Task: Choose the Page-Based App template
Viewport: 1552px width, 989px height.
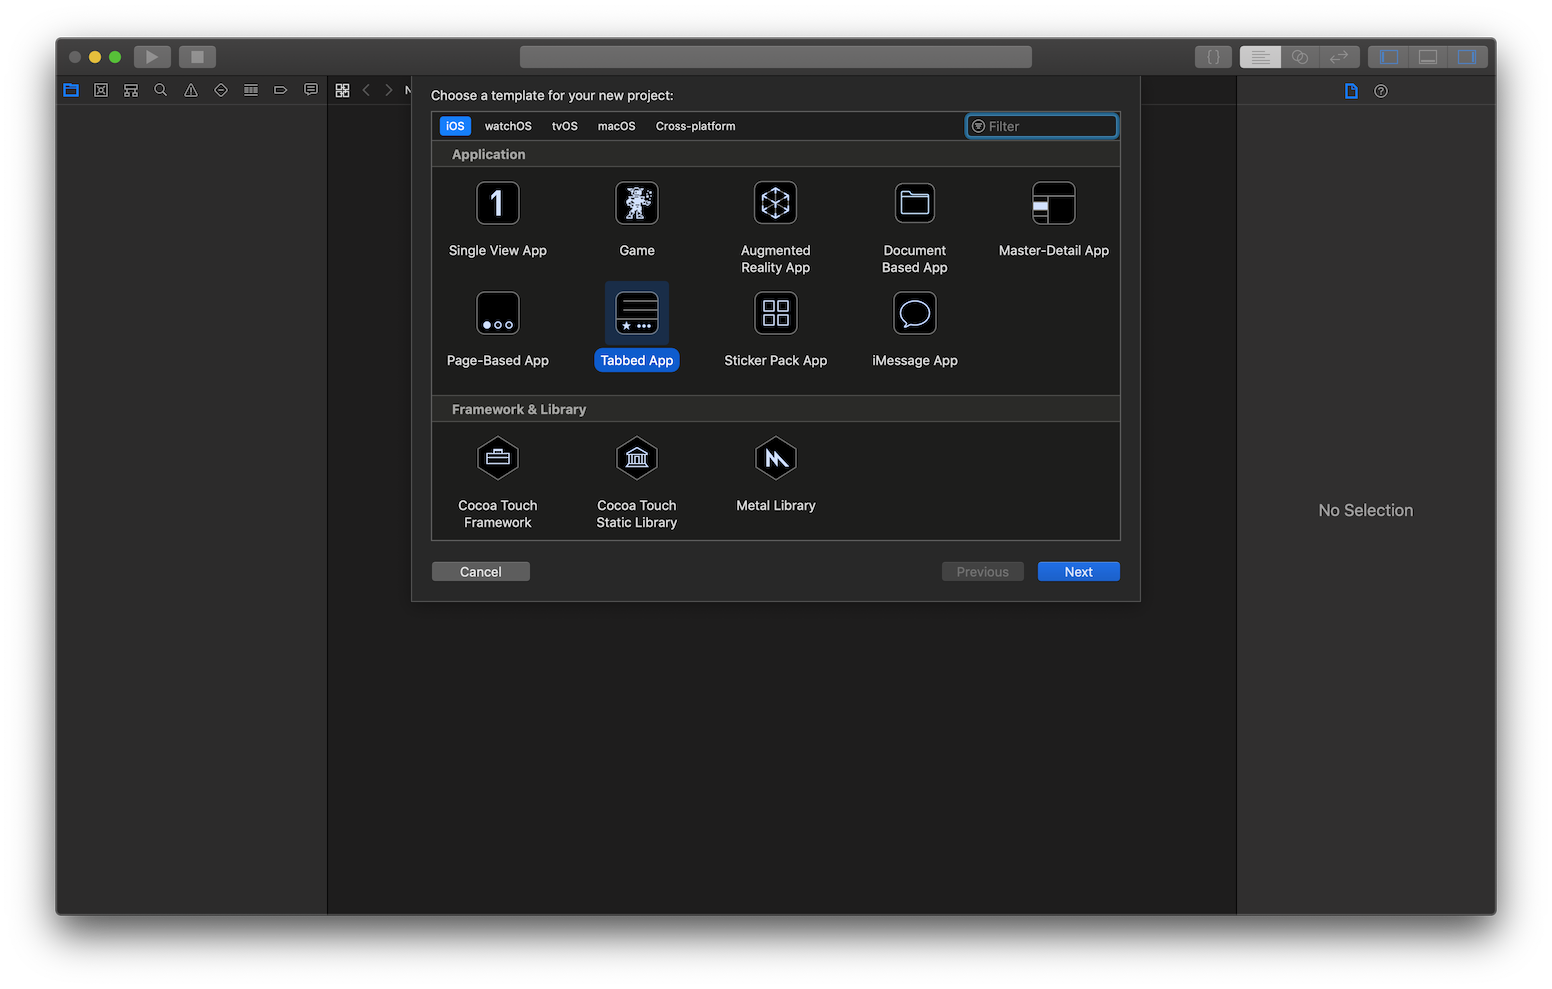Action: tap(497, 330)
